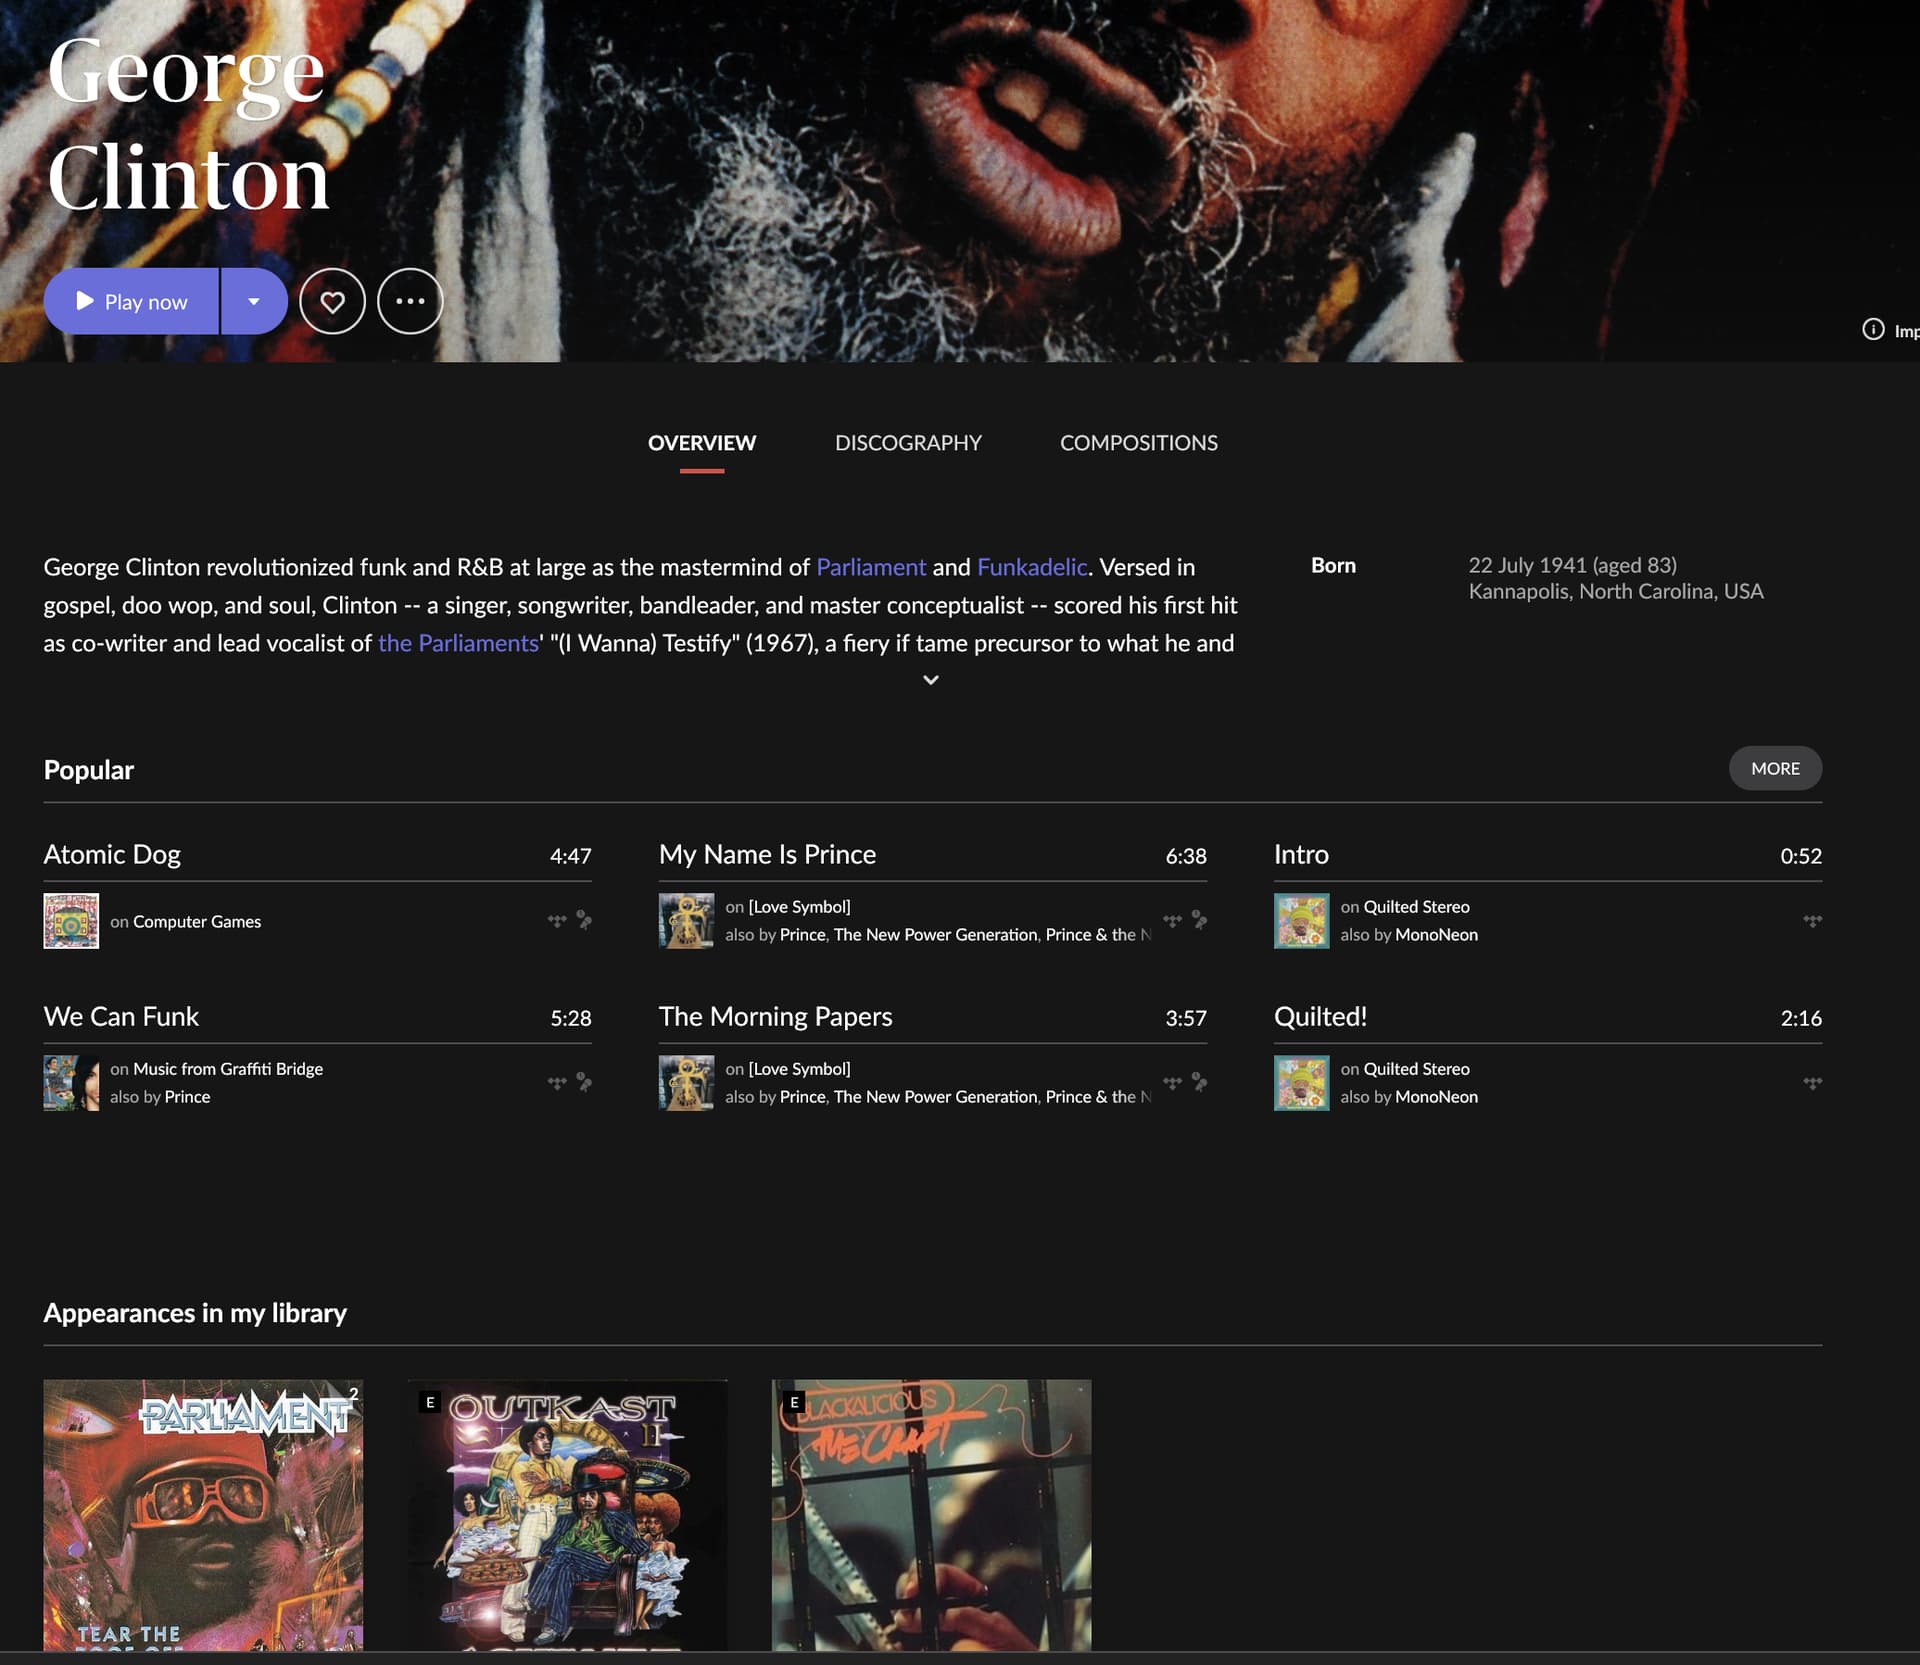1920x1665 pixels.
Task: Select the track The Morning Papers
Action: pos(775,1017)
